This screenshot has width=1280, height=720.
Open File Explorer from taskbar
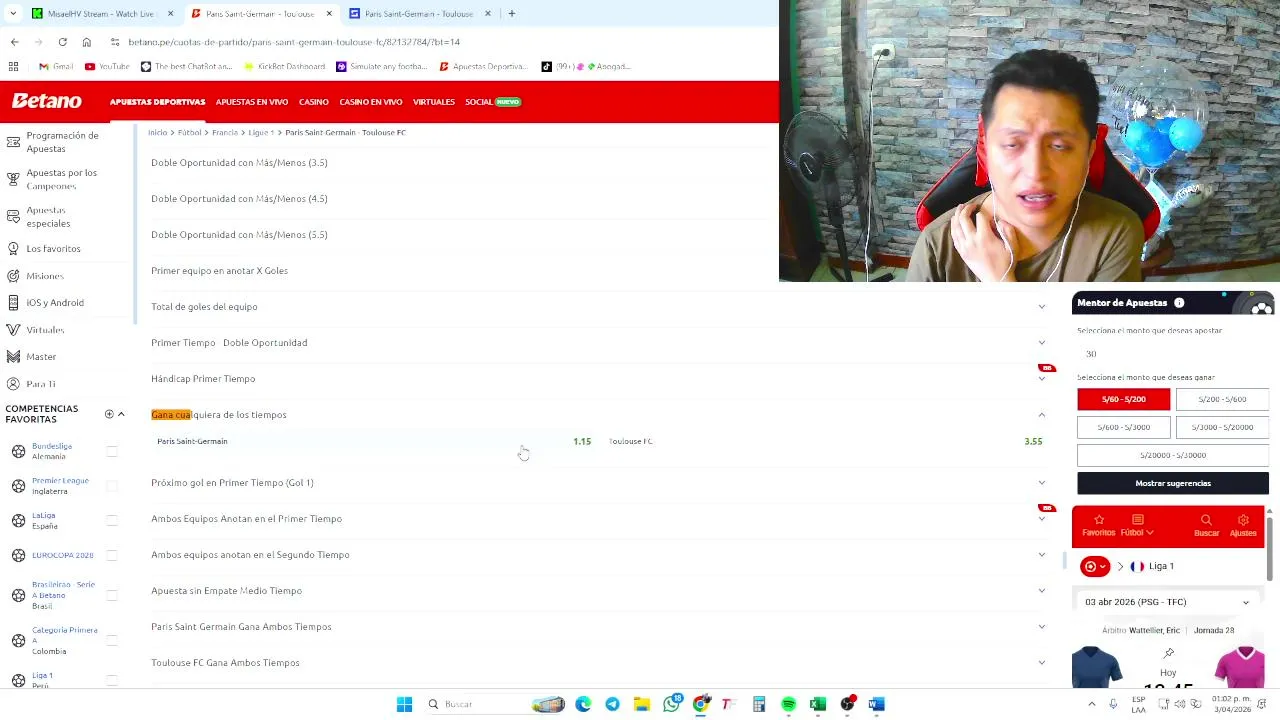pyautogui.click(x=642, y=704)
